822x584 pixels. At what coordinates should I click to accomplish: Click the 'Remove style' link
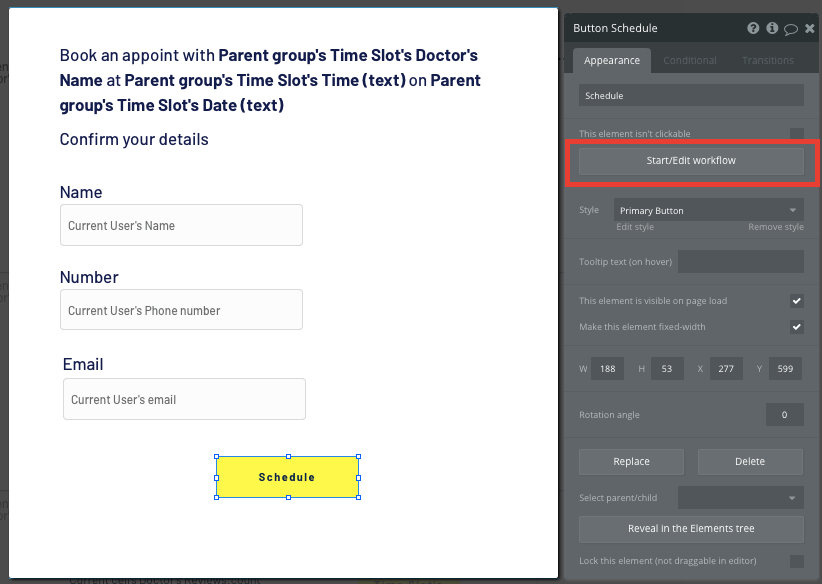(775, 227)
